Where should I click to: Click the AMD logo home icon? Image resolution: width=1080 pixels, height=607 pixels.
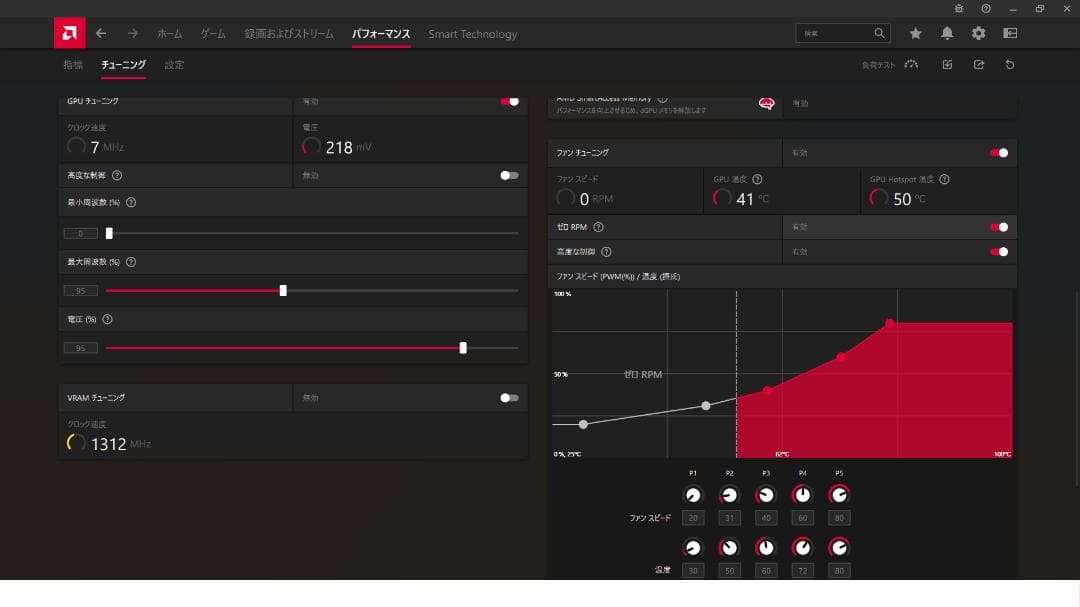(69, 33)
